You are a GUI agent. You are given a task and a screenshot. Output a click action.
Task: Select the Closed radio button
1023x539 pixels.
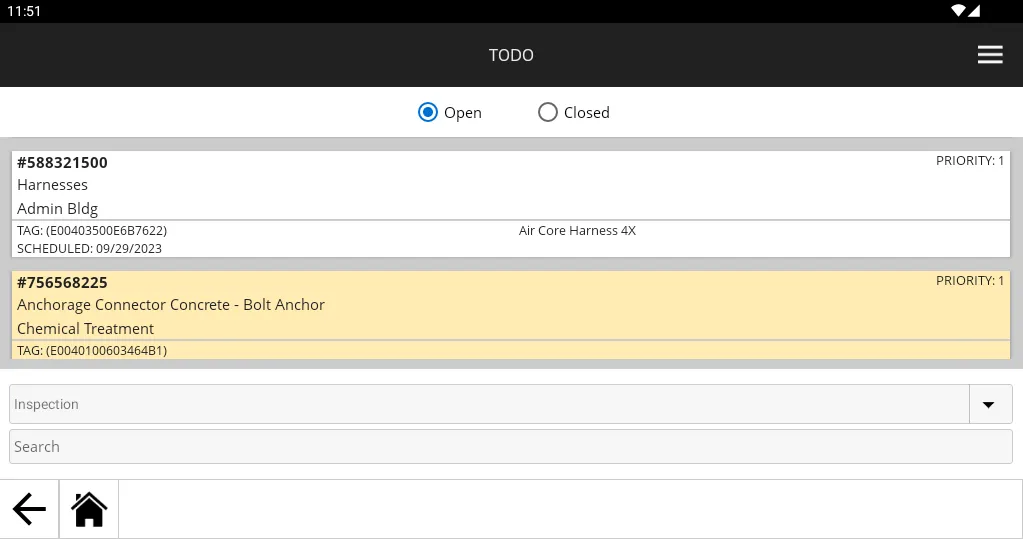click(x=547, y=112)
